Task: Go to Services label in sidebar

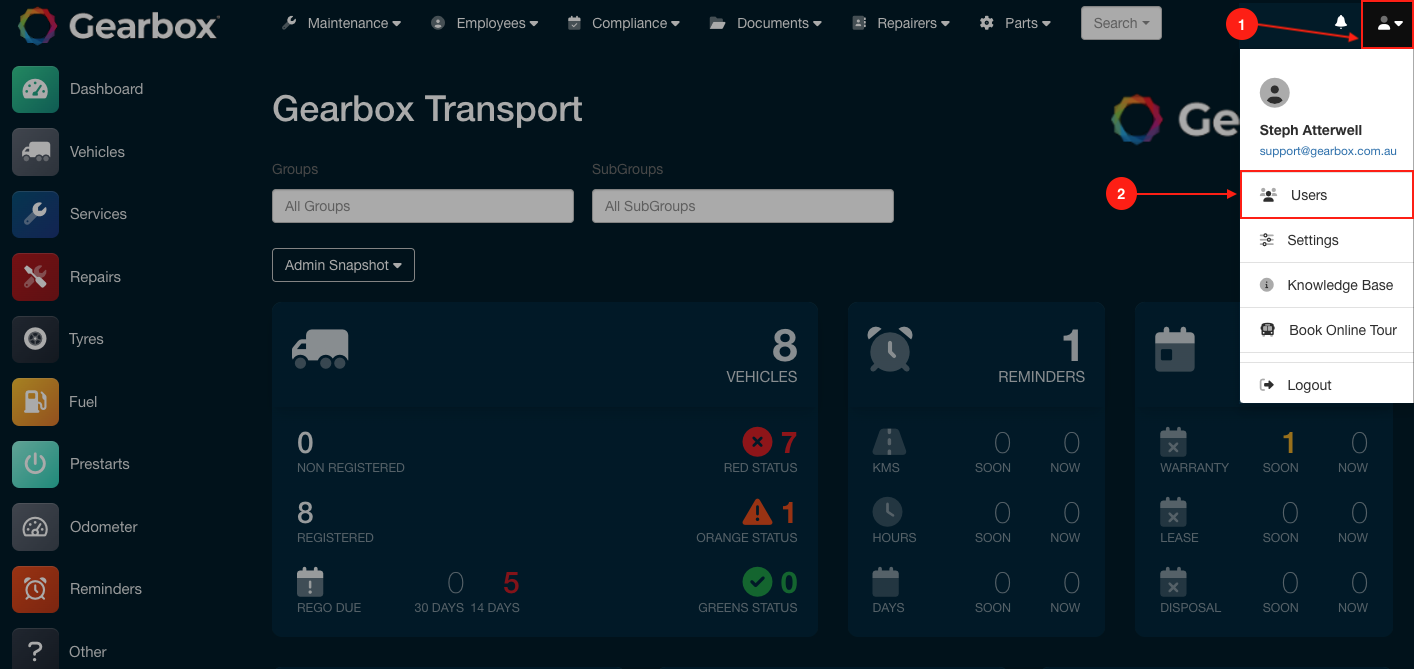Action: click(x=98, y=214)
